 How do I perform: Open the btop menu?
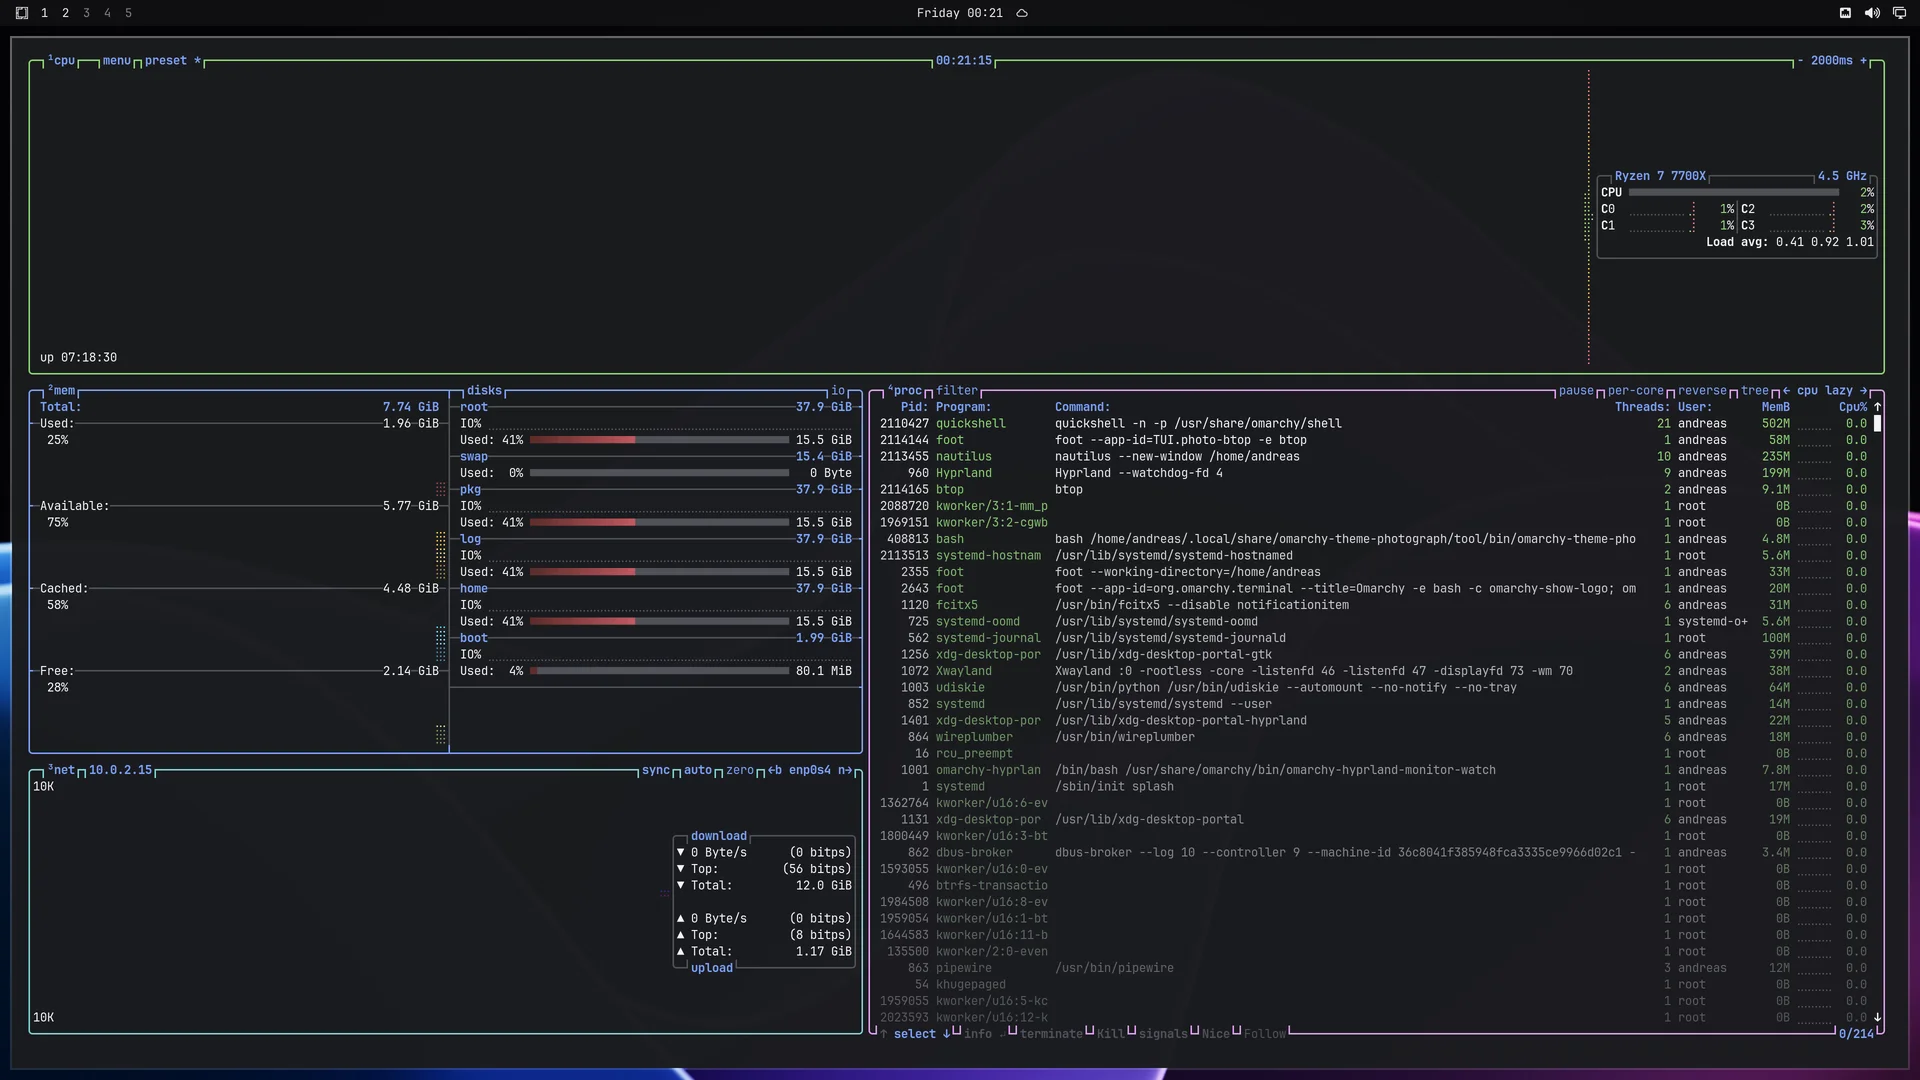tap(117, 61)
